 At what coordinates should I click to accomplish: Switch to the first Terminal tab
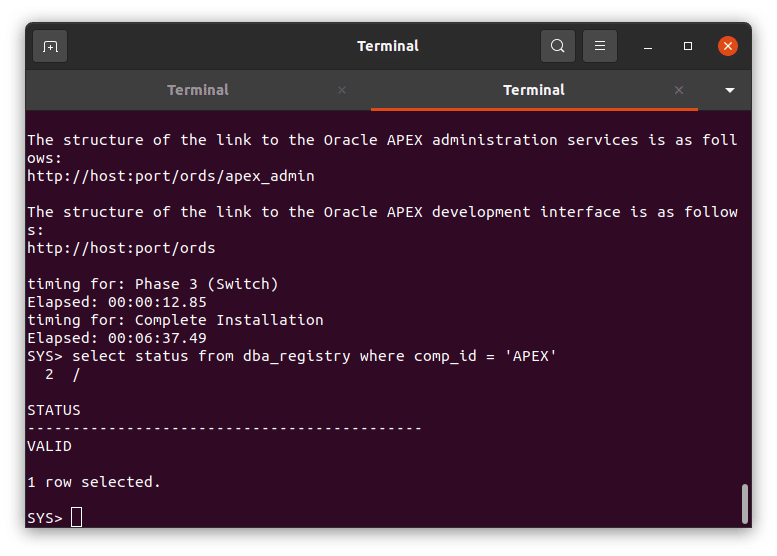(x=197, y=90)
